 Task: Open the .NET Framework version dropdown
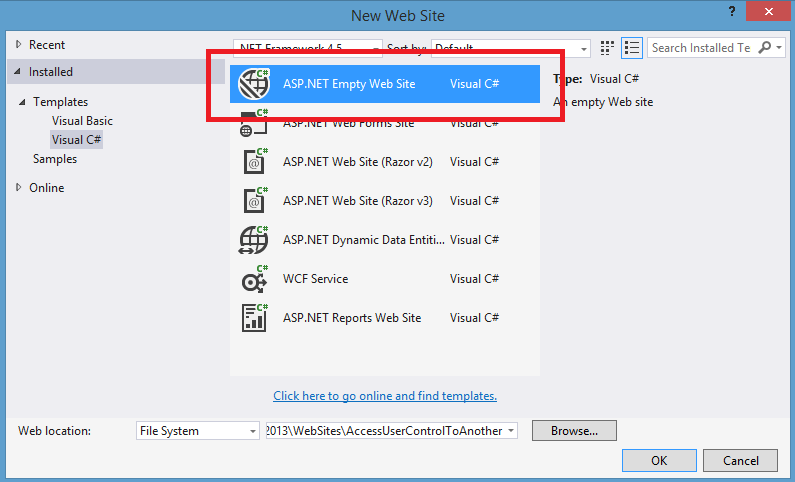(308, 48)
